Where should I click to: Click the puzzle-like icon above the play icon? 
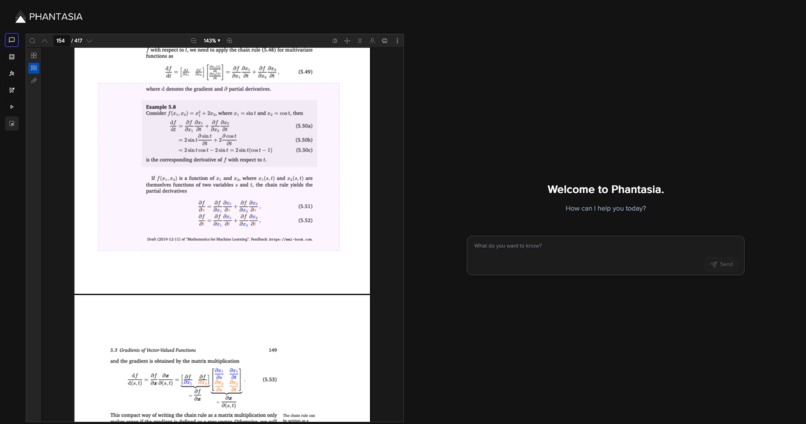pos(12,90)
